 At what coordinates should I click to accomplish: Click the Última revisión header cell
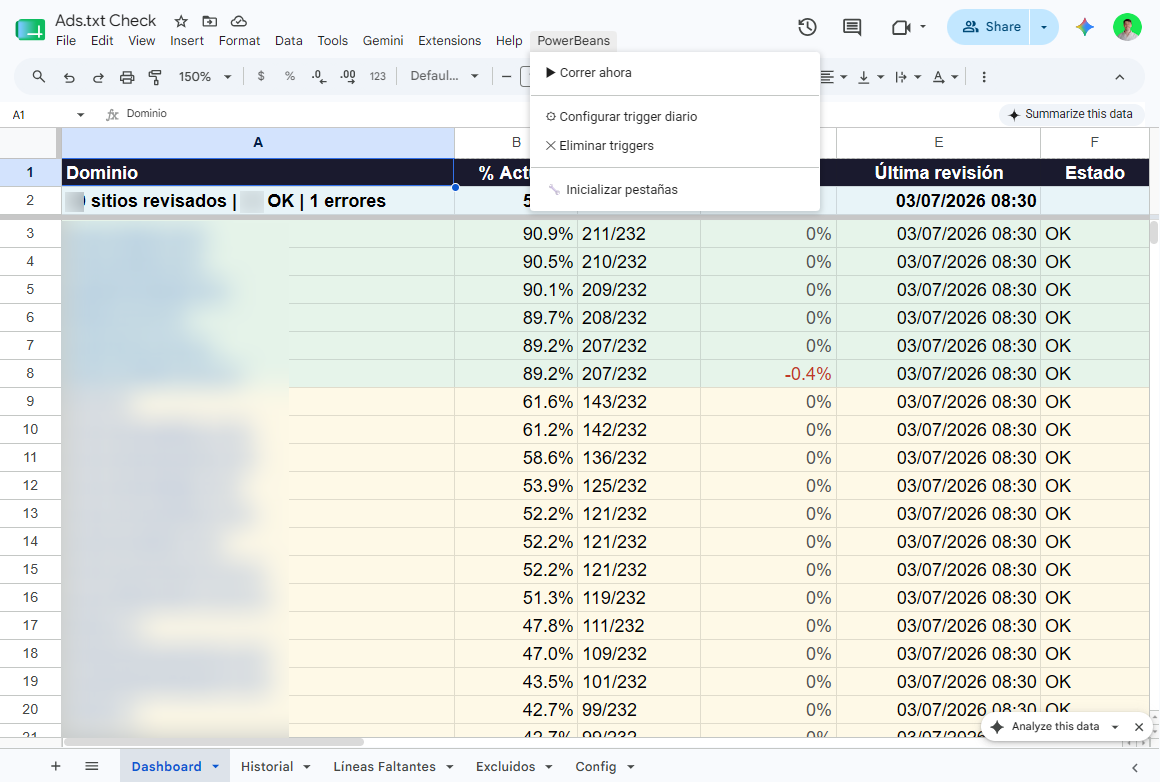point(938,172)
